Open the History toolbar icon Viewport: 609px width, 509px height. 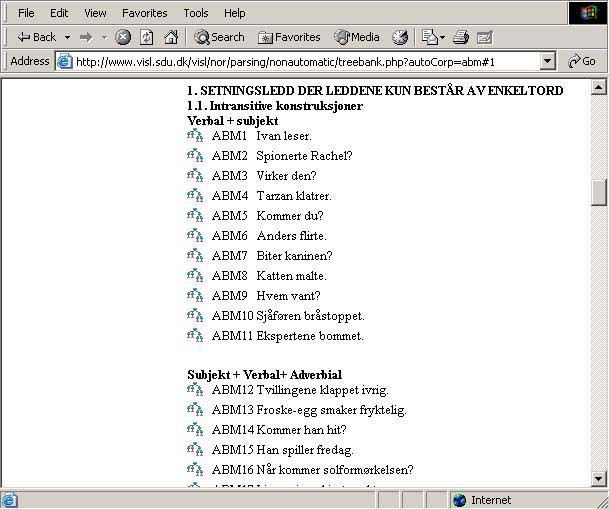(x=400, y=37)
